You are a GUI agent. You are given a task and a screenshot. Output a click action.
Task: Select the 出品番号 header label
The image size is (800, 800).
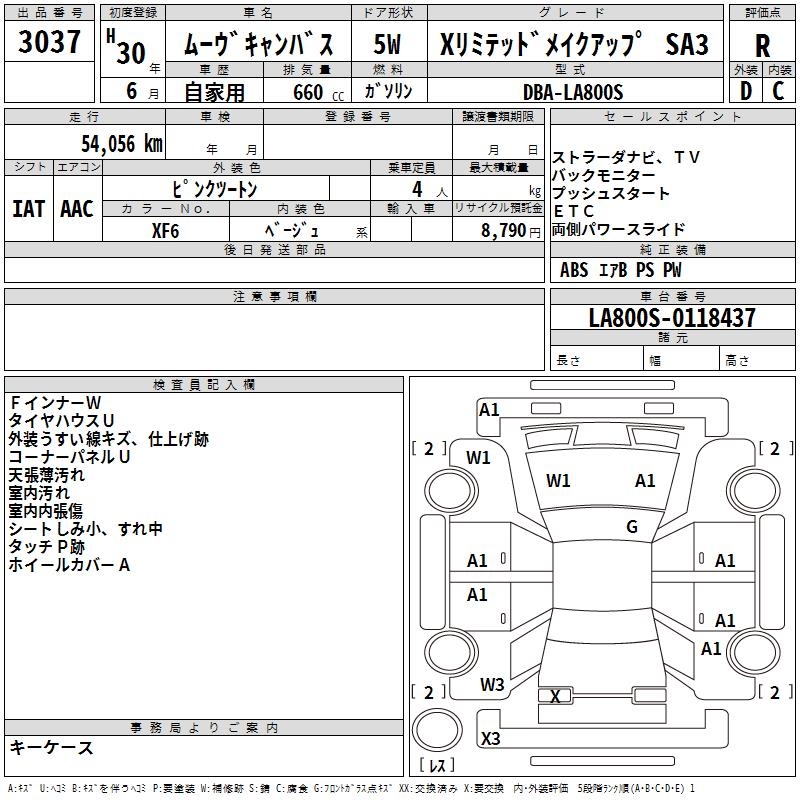49,13
